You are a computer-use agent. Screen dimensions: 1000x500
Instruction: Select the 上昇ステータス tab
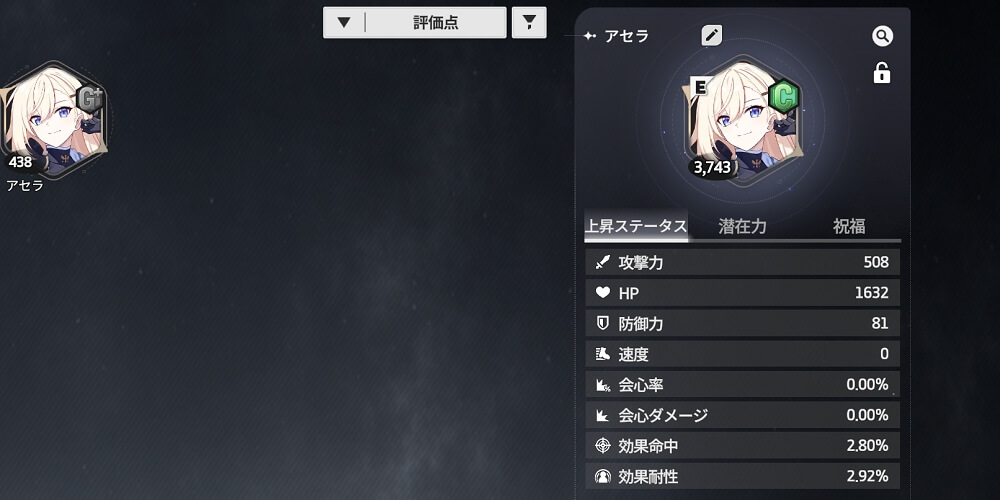point(636,226)
